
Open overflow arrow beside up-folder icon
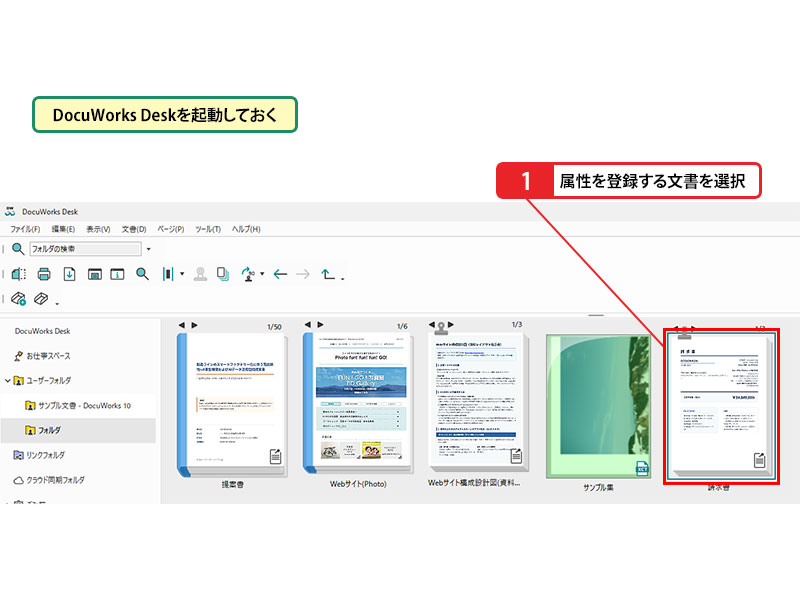(342, 279)
